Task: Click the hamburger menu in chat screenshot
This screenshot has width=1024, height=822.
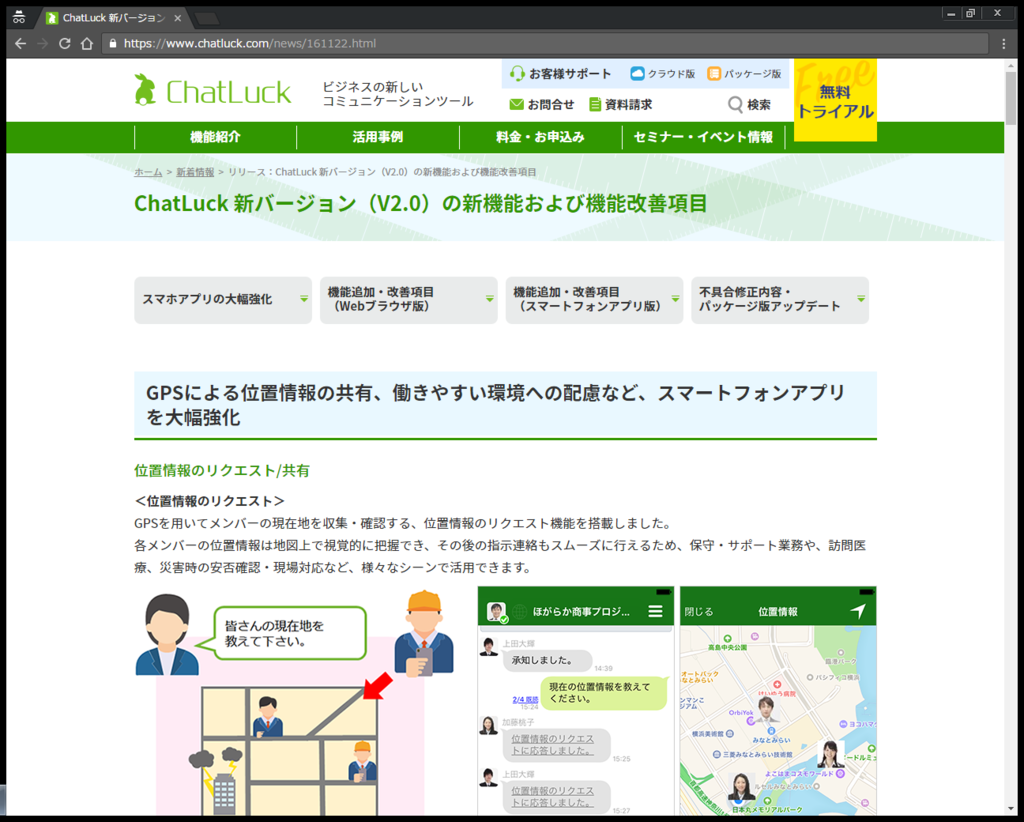Action: pos(655,611)
